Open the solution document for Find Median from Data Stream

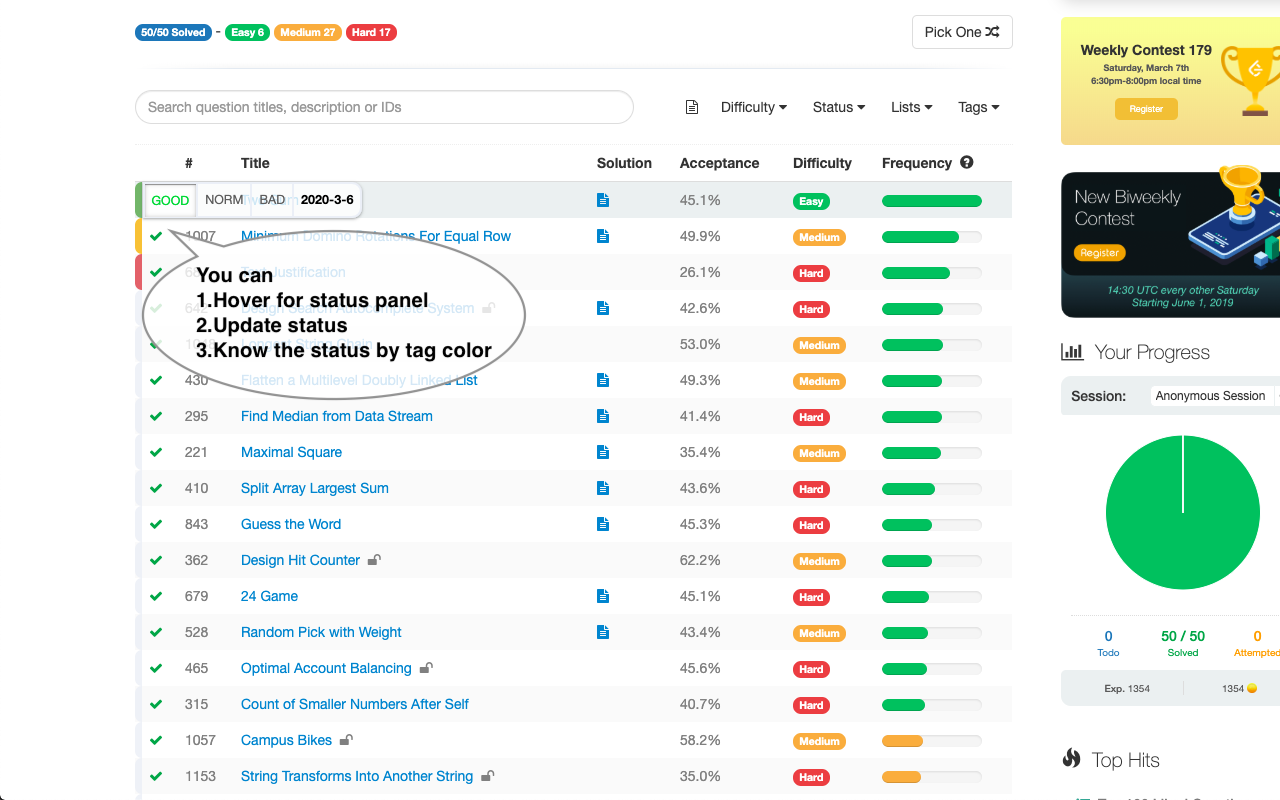point(603,416)
